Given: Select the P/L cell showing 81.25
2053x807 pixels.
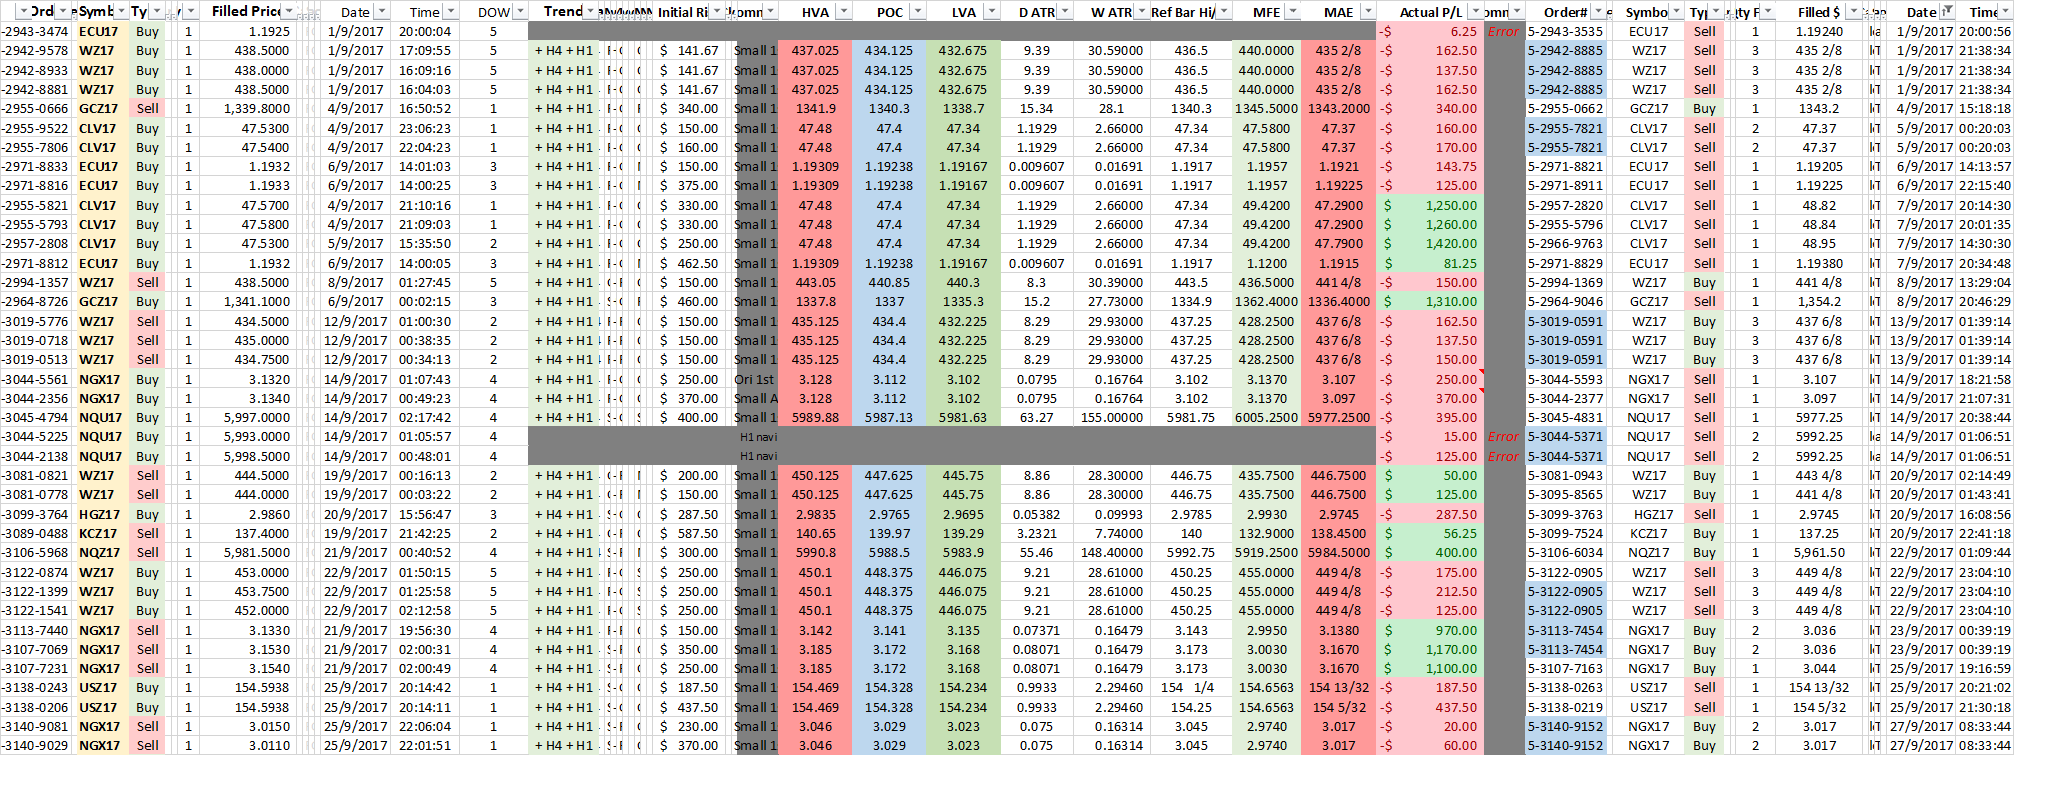Looking at the screenshot, I should pyautogui.click(x=1430, y=264).
